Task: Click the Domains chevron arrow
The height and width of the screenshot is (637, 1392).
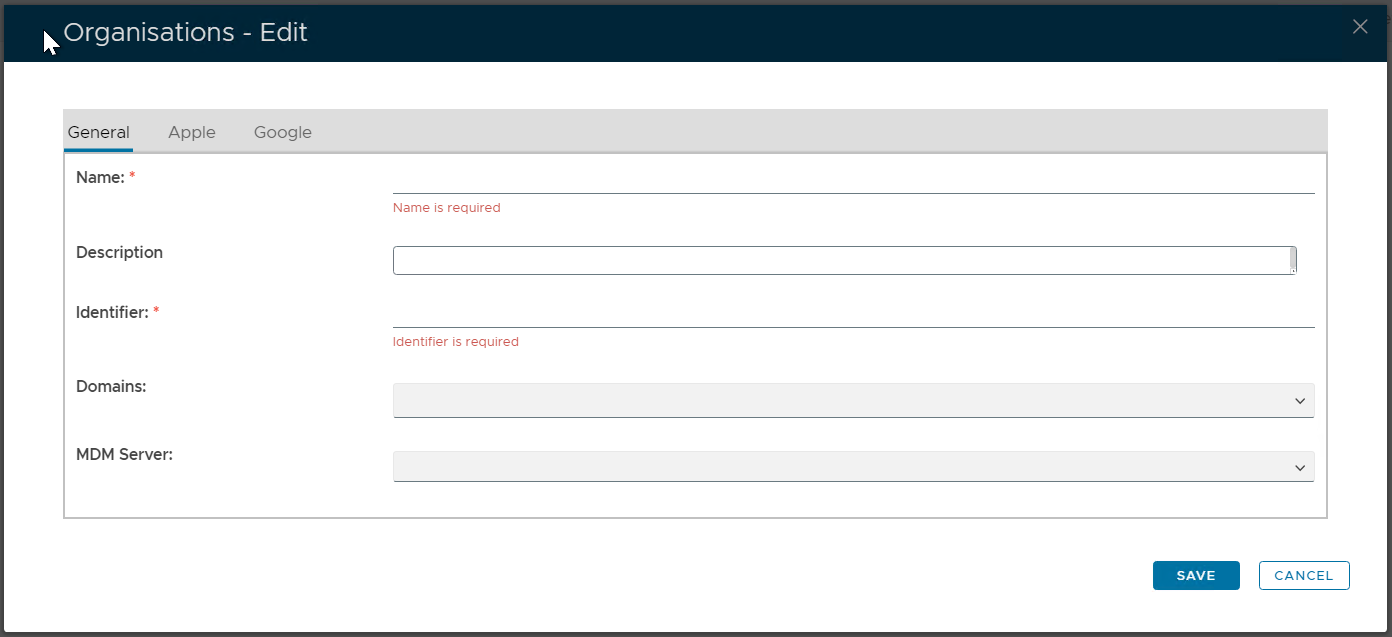Action: [1300, 401]
